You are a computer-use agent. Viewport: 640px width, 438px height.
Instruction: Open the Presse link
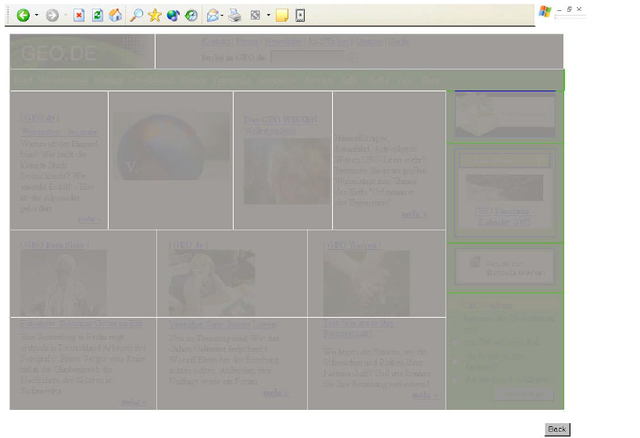[x=247, y=41]
